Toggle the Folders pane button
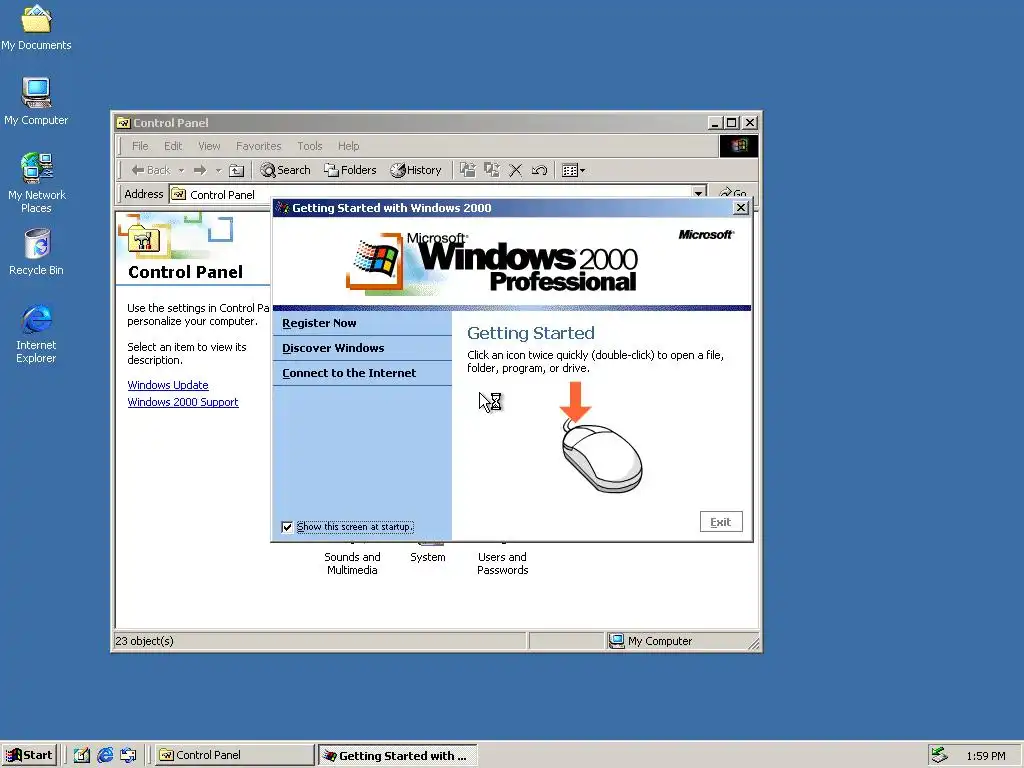1024x768 pixels. pyautogui.click(x=350, y=170)
